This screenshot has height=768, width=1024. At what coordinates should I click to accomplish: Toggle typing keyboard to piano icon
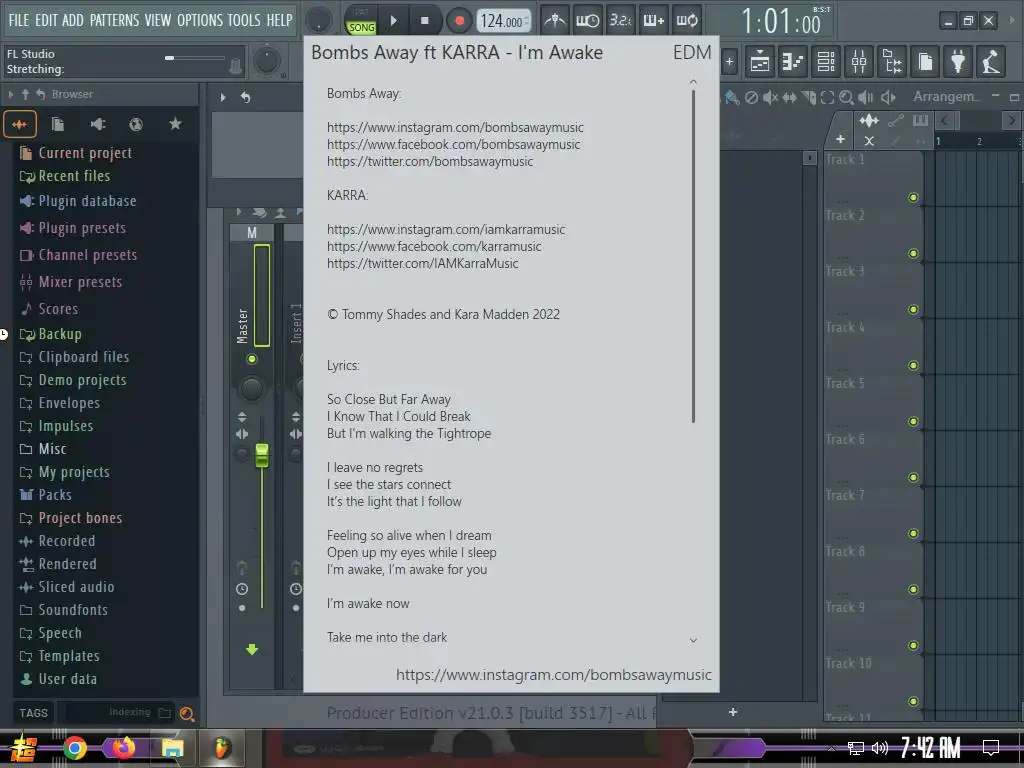click(654, 21)
